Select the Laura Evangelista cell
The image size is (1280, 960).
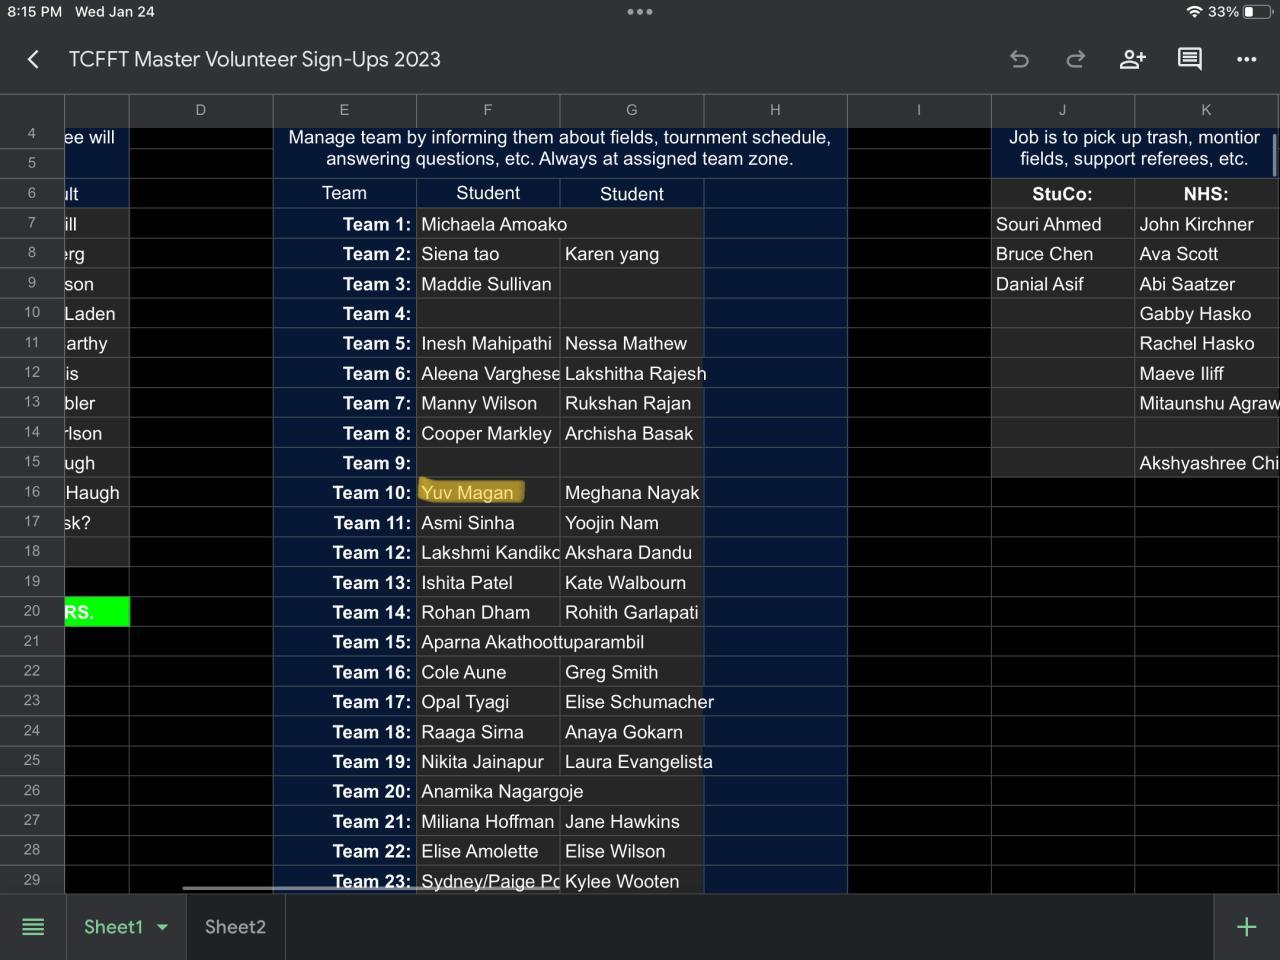pyautogui.click(x=632, y=761)
